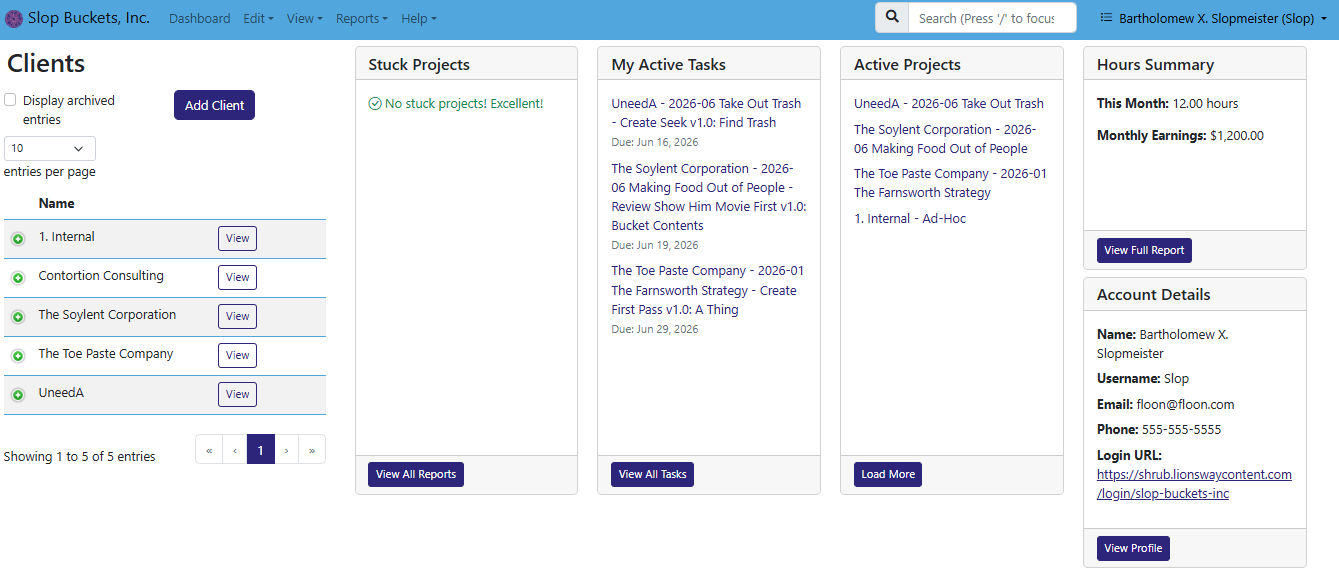Screen dimensions: 1339x571
Task: Click the Monthly Earnings $1,200.00 value
Action: [x=1237, y=135]
